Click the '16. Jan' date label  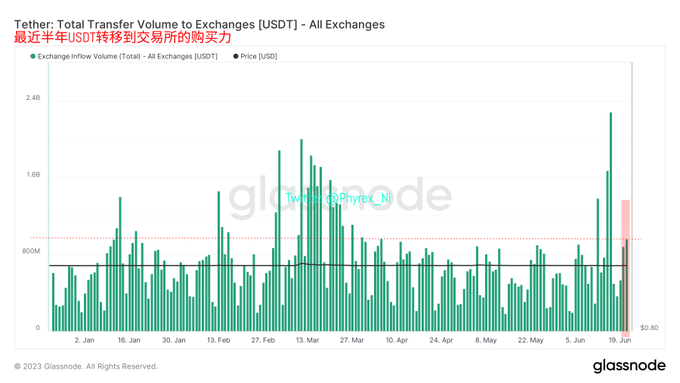point(129,340)
